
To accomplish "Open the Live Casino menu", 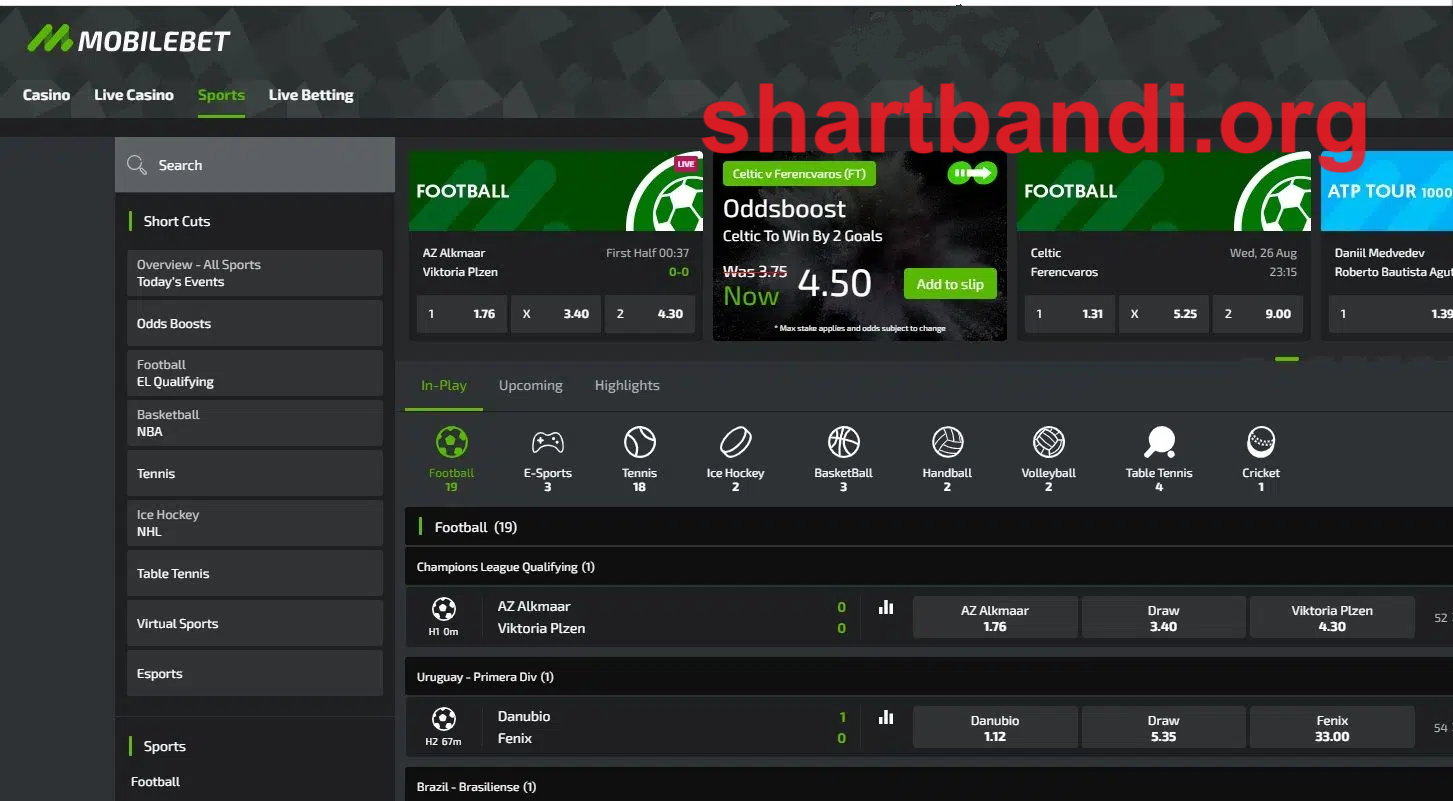I will point(134,95).
